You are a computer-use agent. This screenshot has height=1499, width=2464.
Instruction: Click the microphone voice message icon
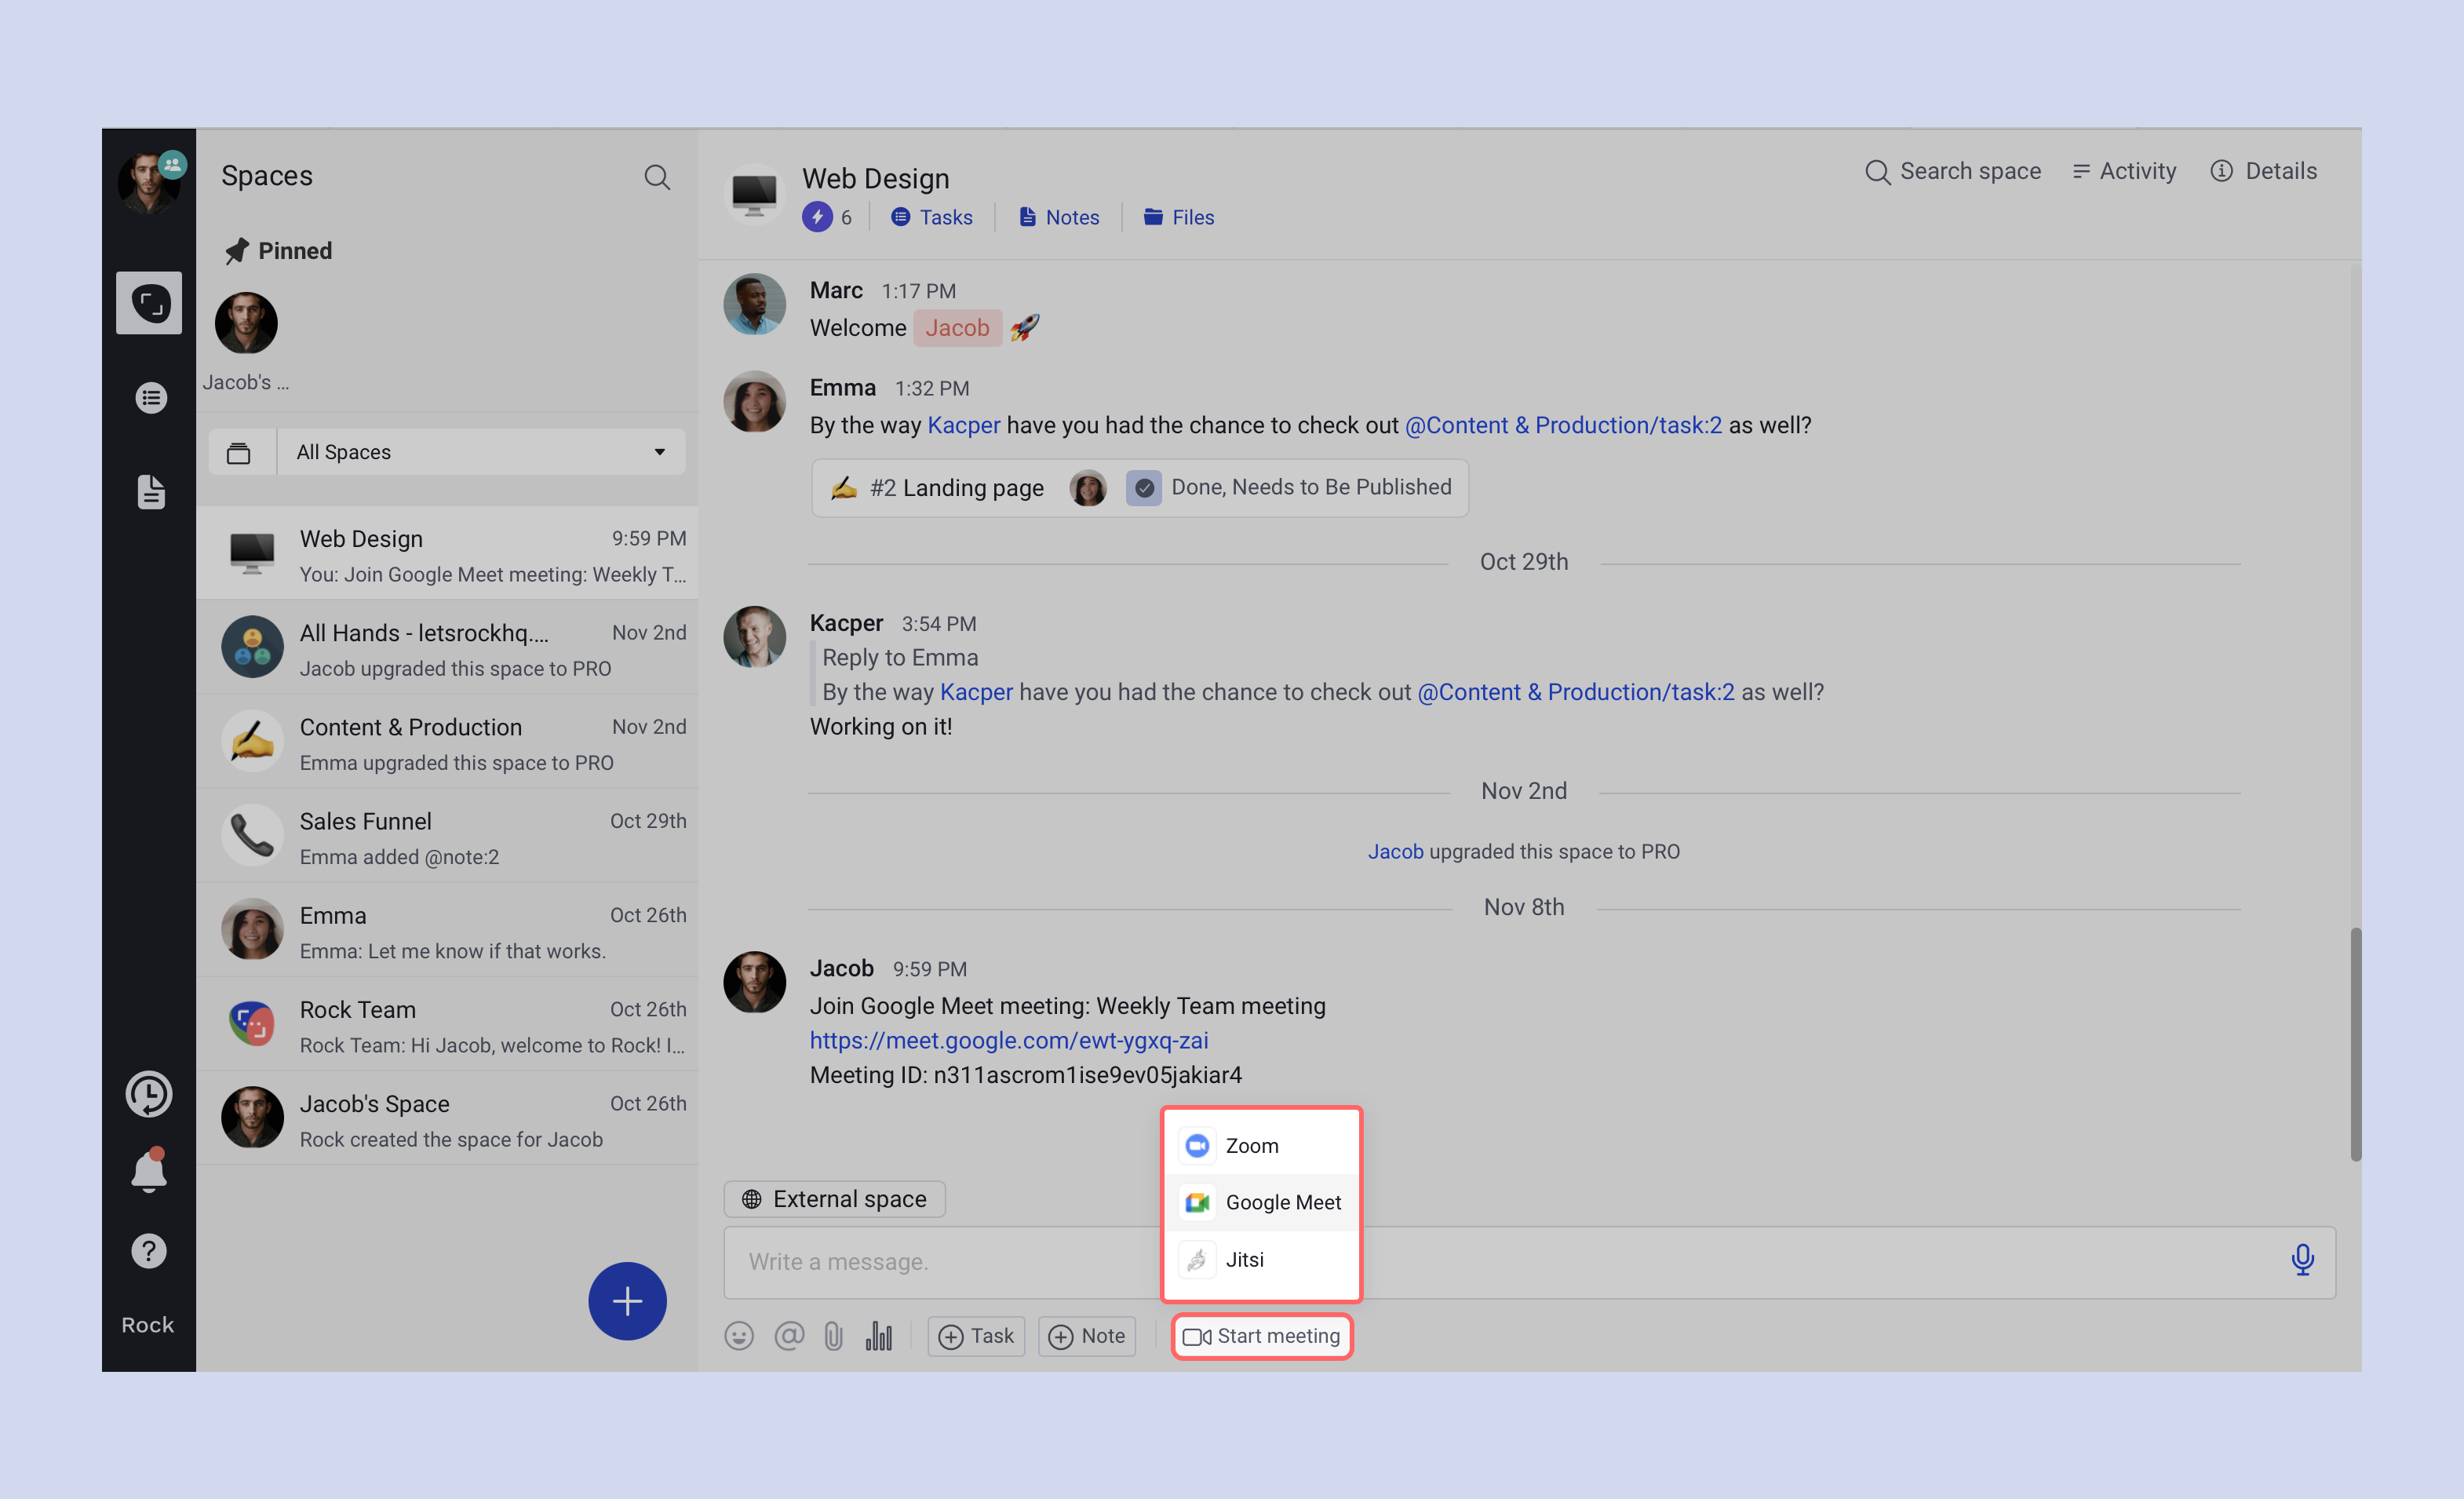tap(2302, 1260)
